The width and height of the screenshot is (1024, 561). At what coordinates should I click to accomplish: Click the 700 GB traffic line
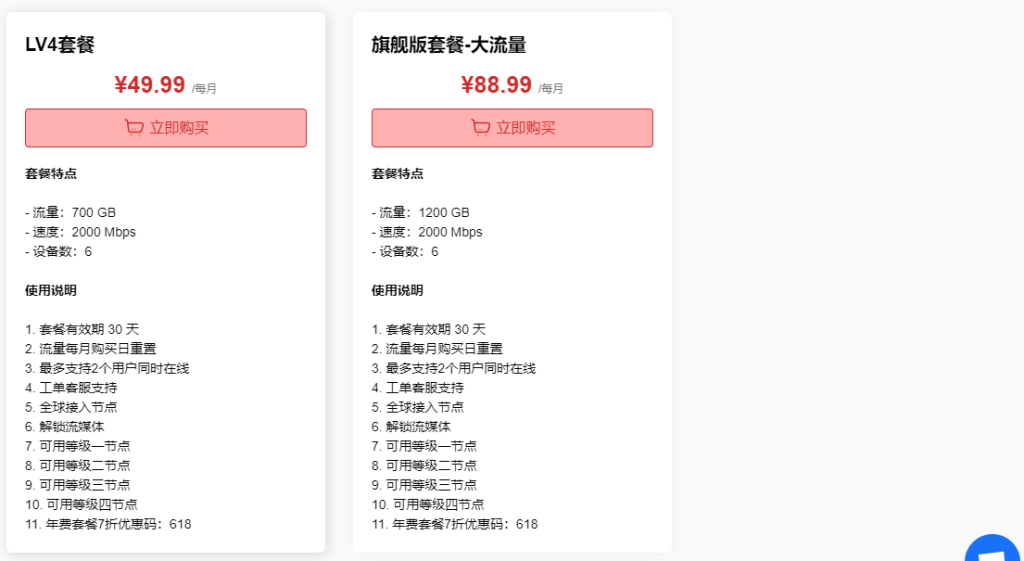(70, 213)
